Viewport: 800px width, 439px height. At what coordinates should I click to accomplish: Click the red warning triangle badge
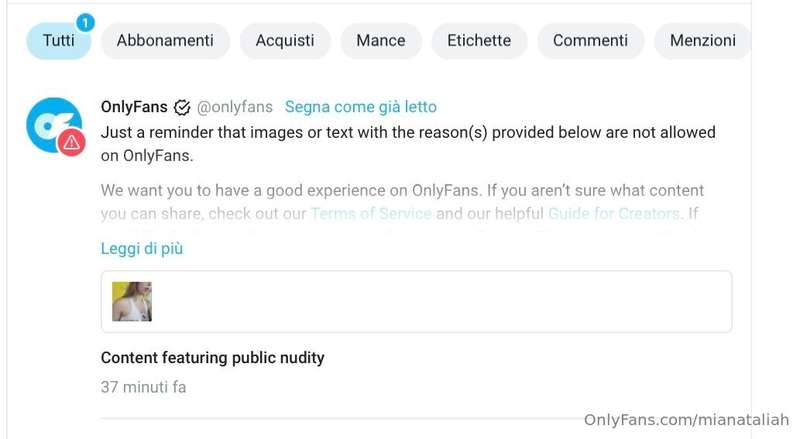coord(71,142)
